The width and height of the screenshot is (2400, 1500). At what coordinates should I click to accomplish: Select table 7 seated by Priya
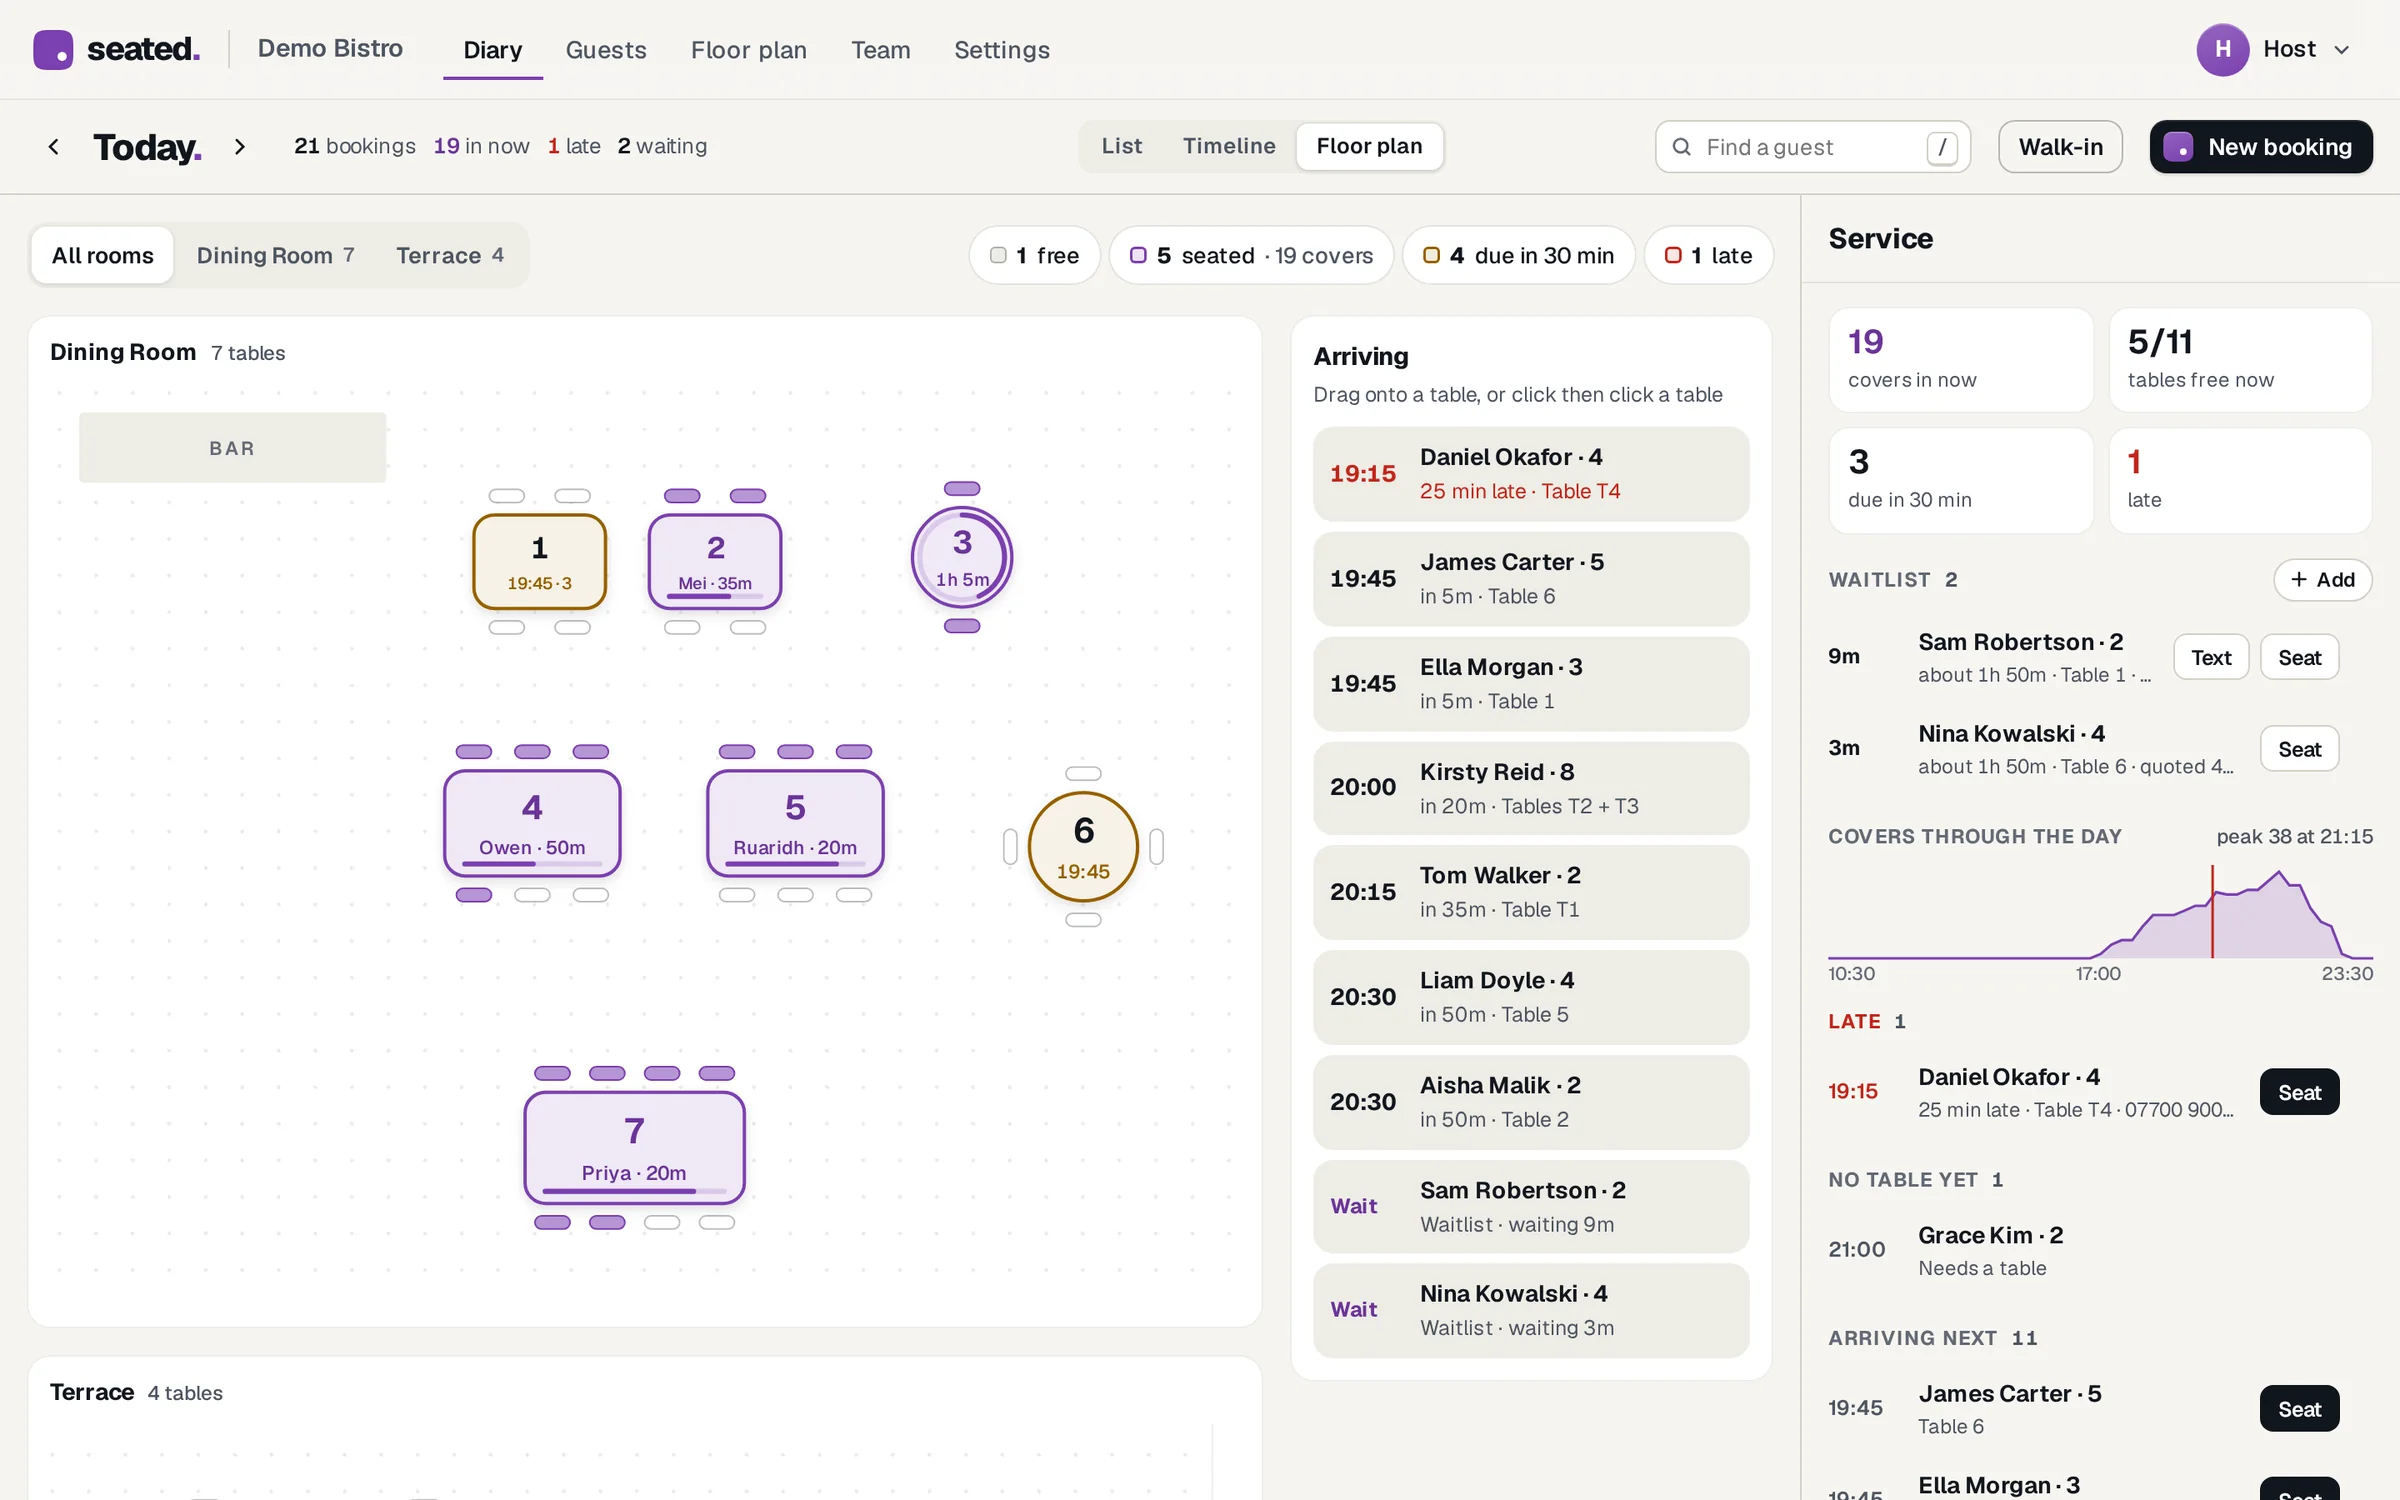[634, 1148]
